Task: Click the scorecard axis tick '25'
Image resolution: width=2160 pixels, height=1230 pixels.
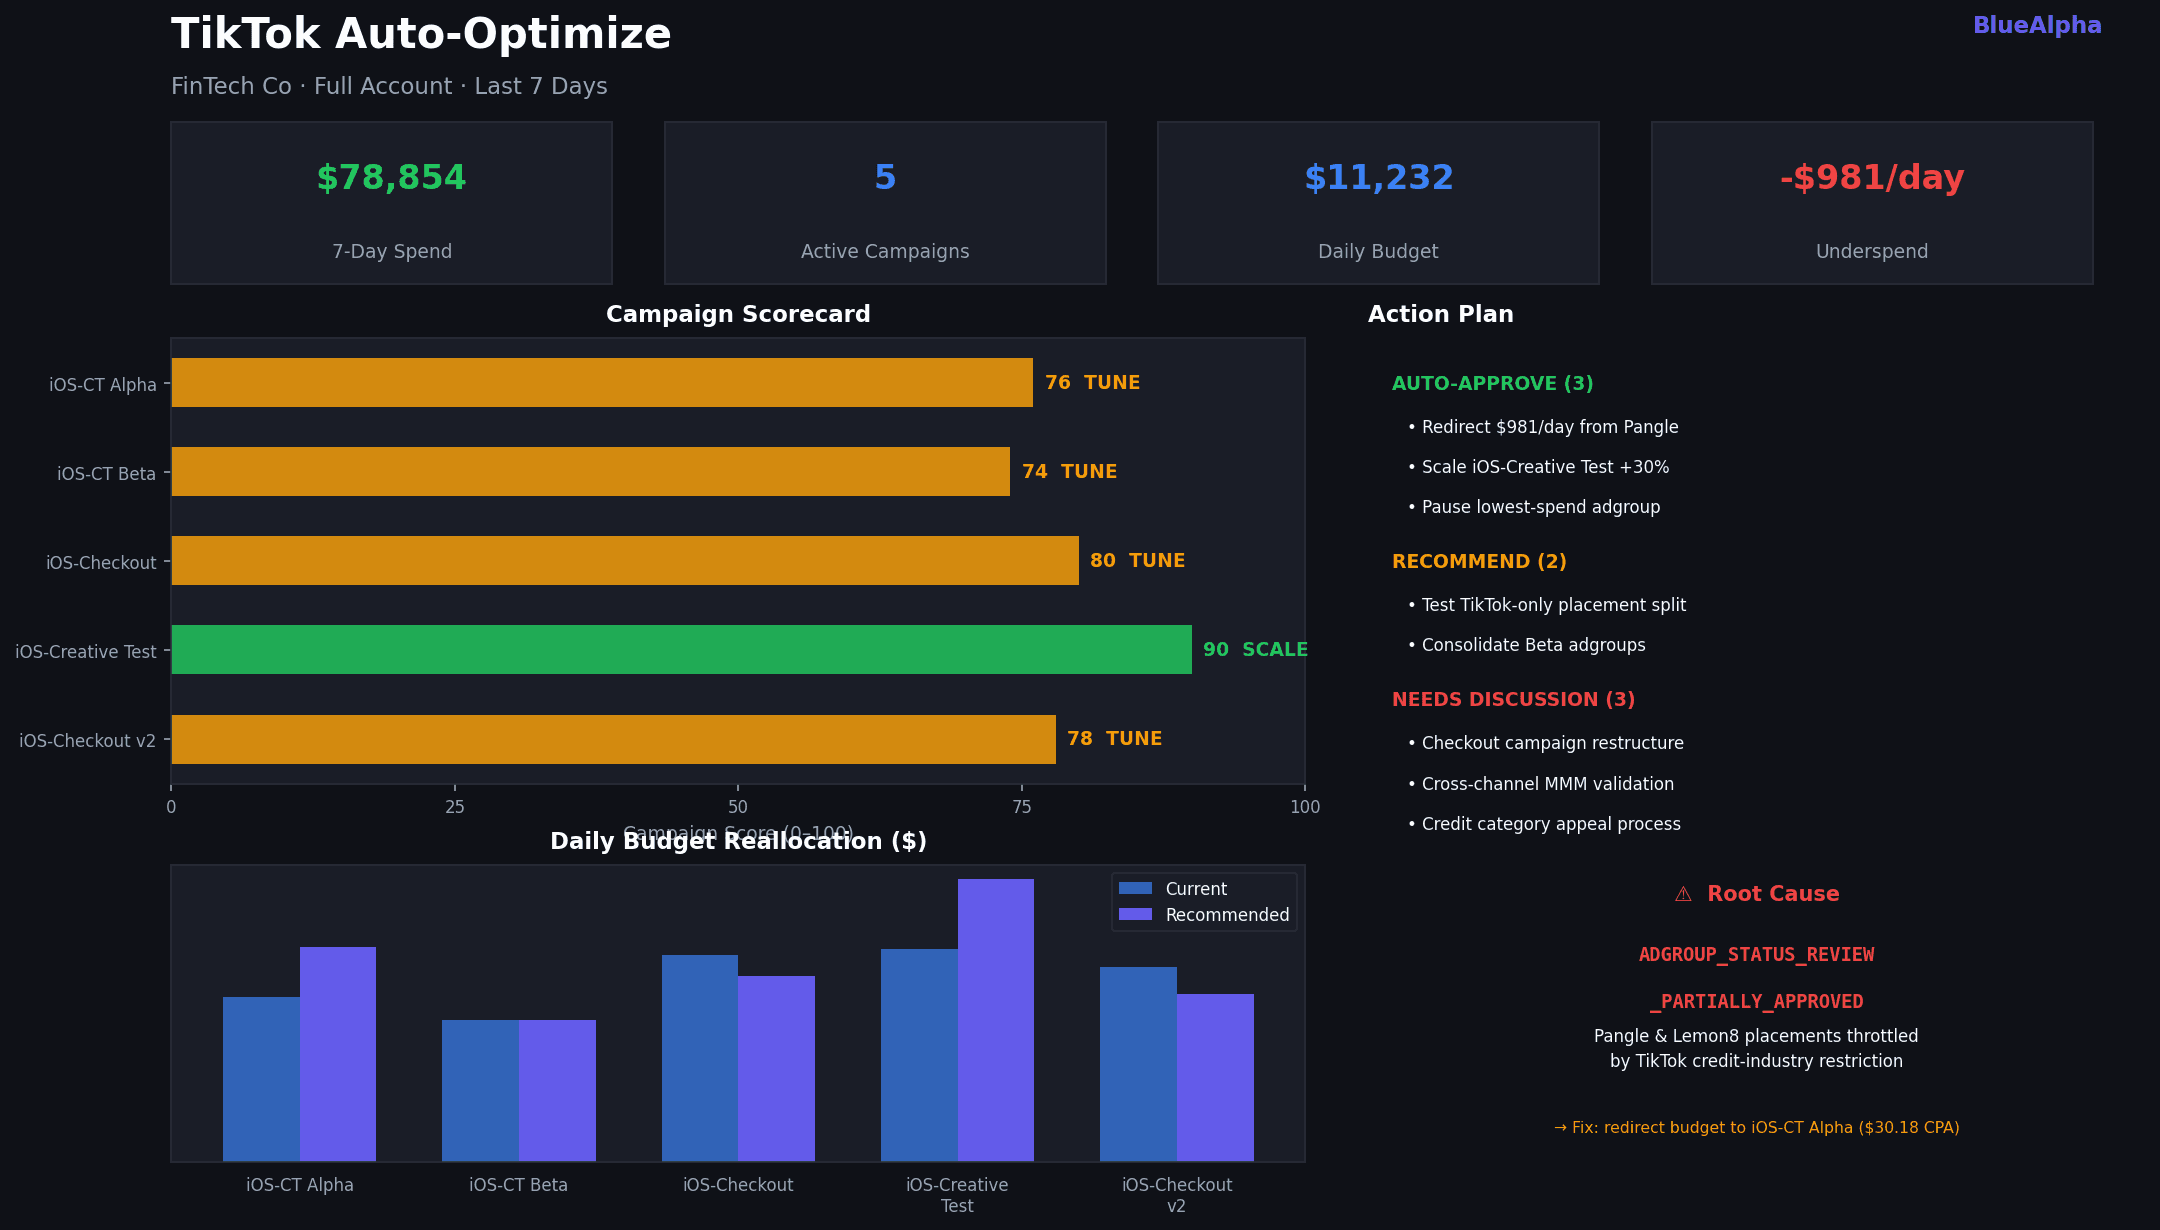Action: point(455,807)
